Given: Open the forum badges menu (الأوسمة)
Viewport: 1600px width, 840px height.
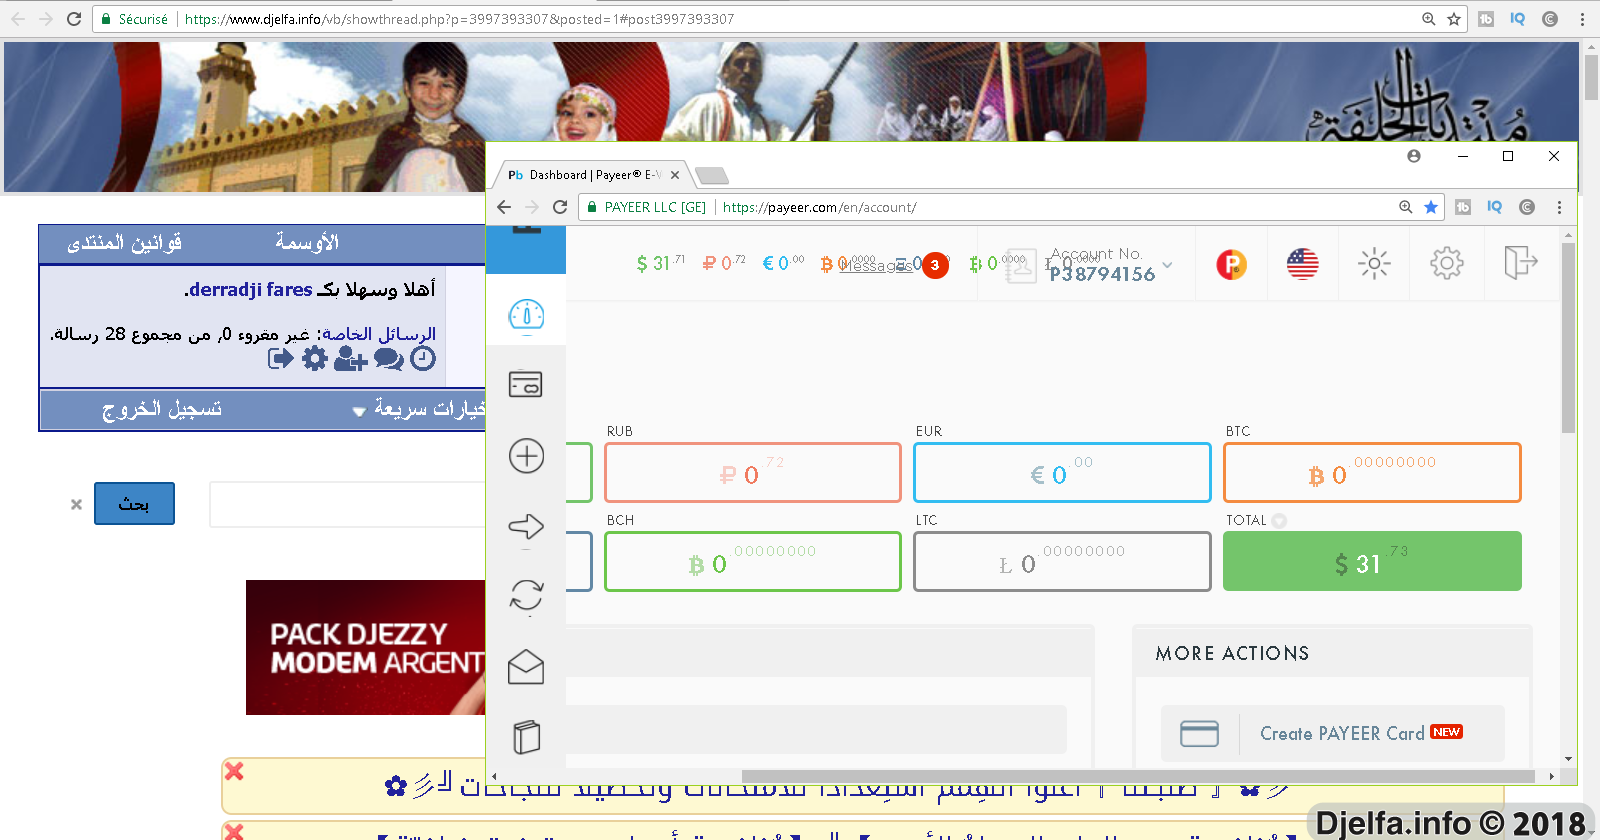Looking at the screenshot, I should [307, 243].
